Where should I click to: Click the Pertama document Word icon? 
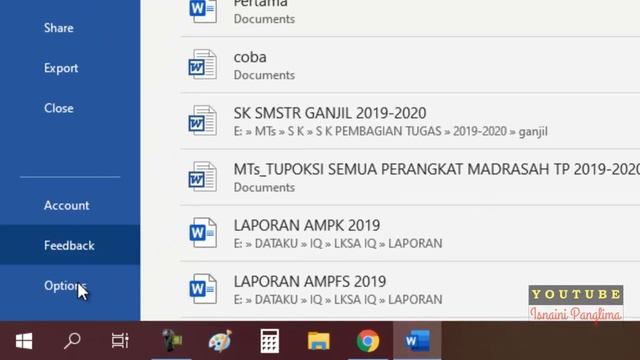pyautogui.click(x=203, y=10)
